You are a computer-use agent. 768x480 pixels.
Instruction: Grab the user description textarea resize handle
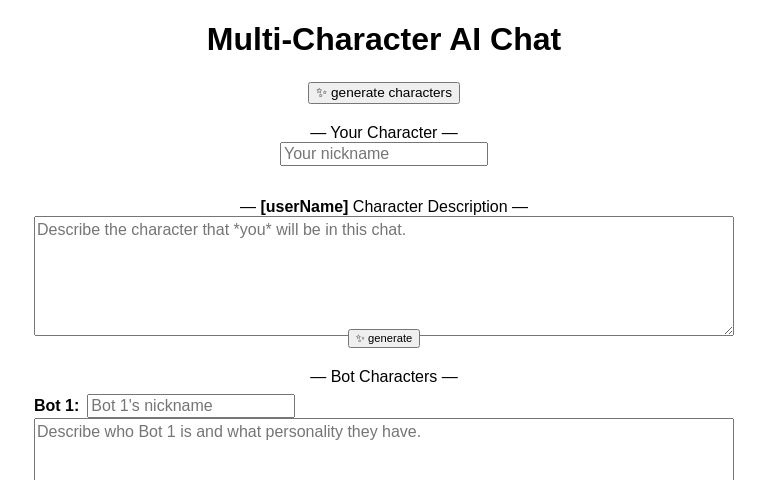pos(728,330)
